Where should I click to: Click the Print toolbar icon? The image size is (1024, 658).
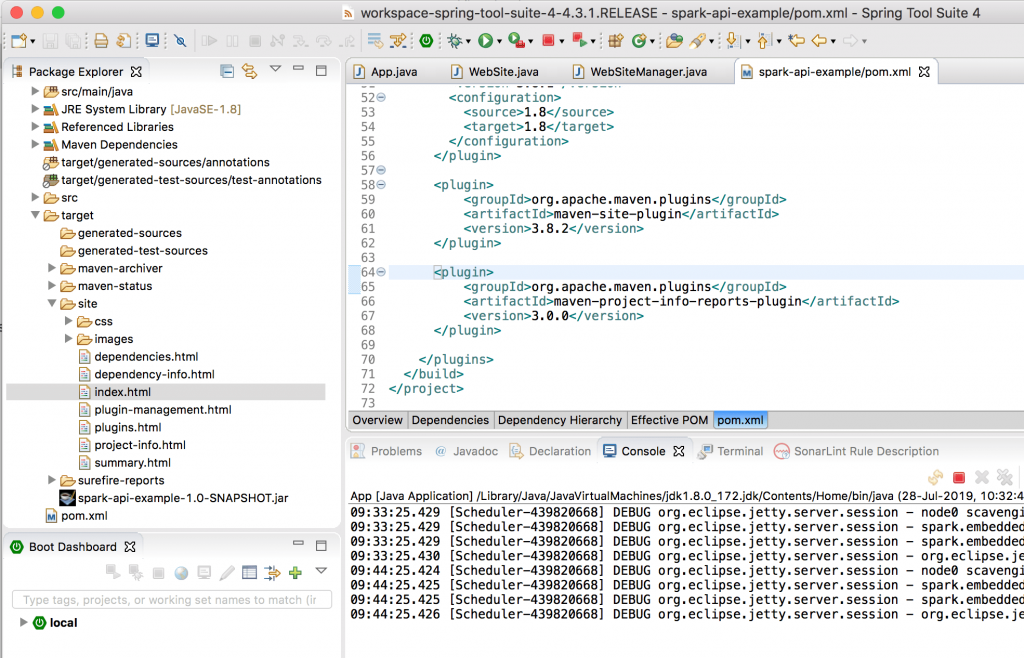tap(101, 41)
